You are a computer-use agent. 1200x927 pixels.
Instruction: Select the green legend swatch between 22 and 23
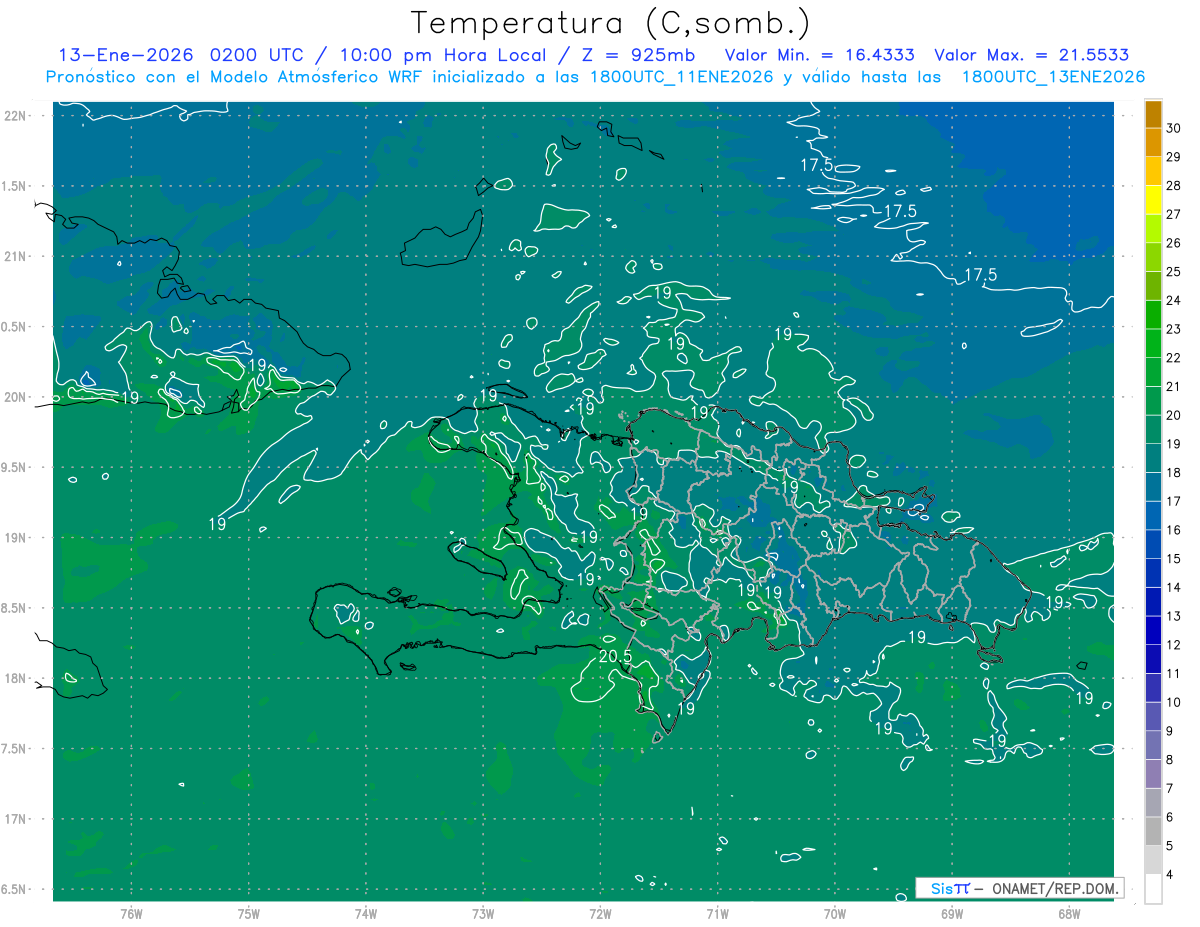coord(1153,344)
